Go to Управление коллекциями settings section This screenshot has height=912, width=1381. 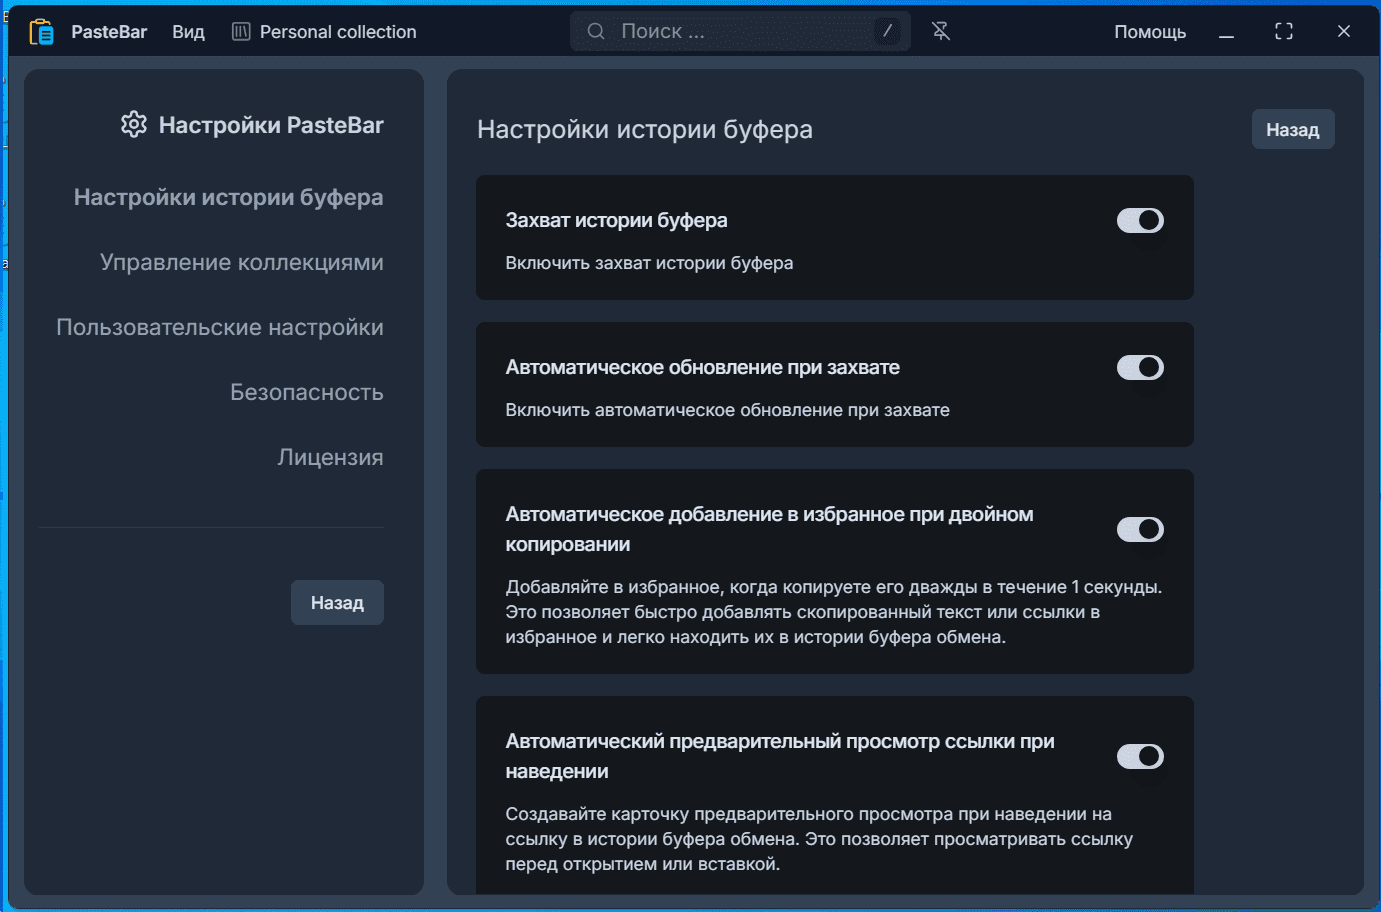[x=242, y=263]
